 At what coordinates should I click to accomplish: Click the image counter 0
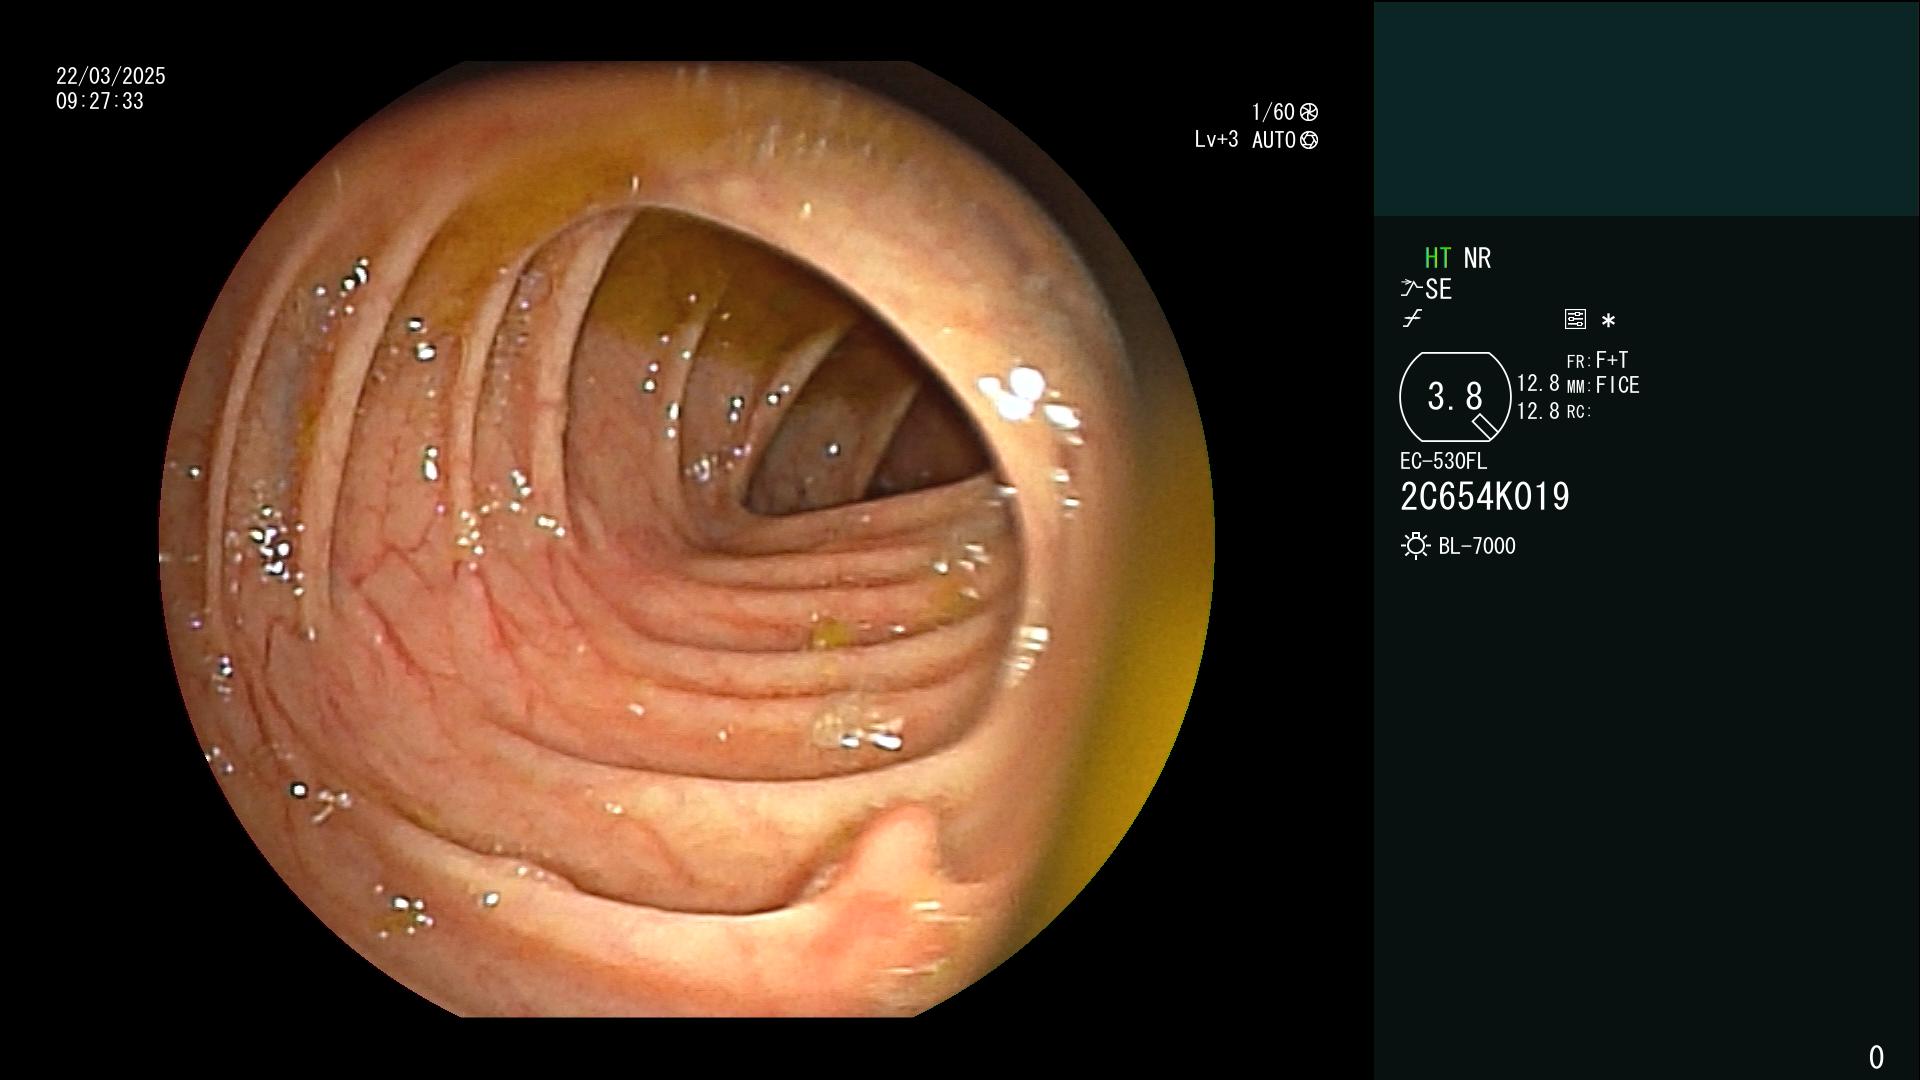1876,1057
